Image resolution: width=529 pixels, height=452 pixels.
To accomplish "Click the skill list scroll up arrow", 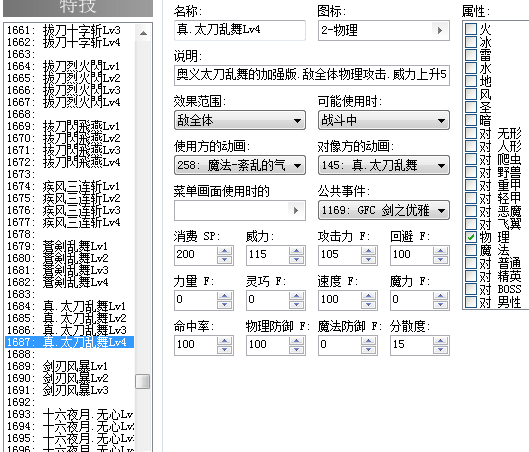I will pyautogui.click(x=143, y=33).
